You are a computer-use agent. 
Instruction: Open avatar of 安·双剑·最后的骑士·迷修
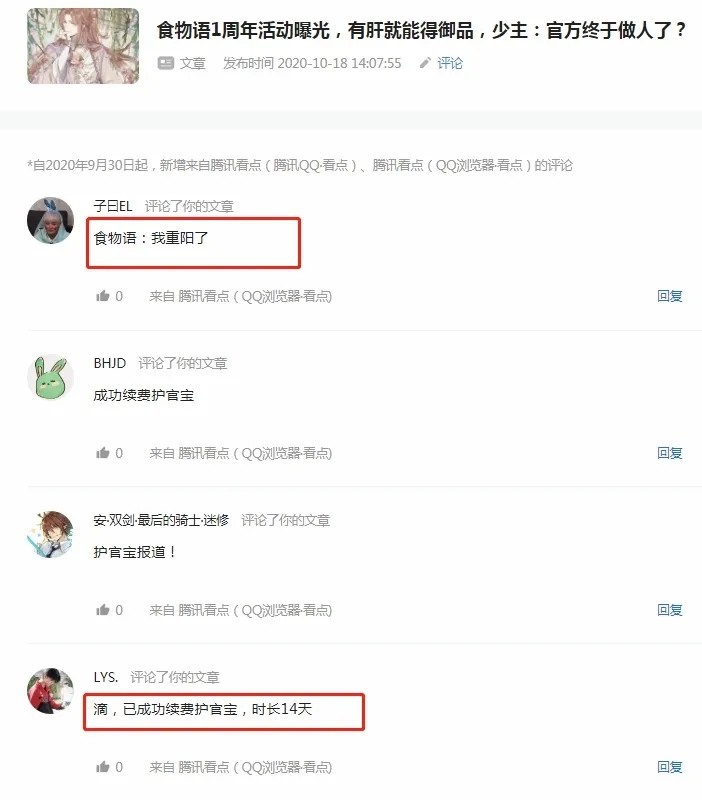tap(50, 534)
